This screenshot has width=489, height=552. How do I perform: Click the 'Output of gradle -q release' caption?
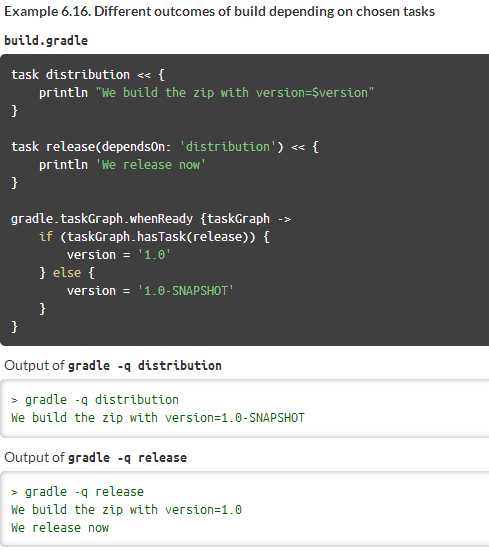tap(95, 458)
